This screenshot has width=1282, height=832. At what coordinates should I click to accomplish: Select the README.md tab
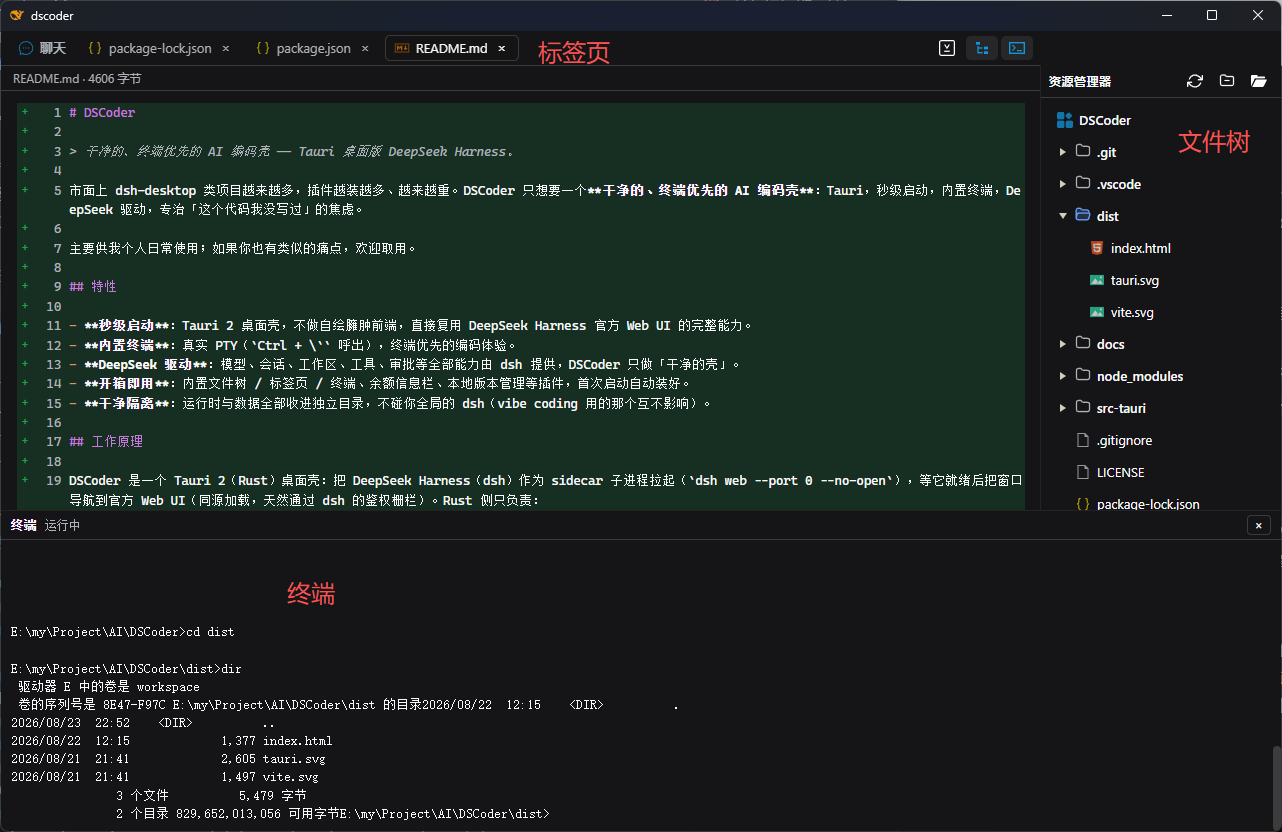click(x=451, y=48)
